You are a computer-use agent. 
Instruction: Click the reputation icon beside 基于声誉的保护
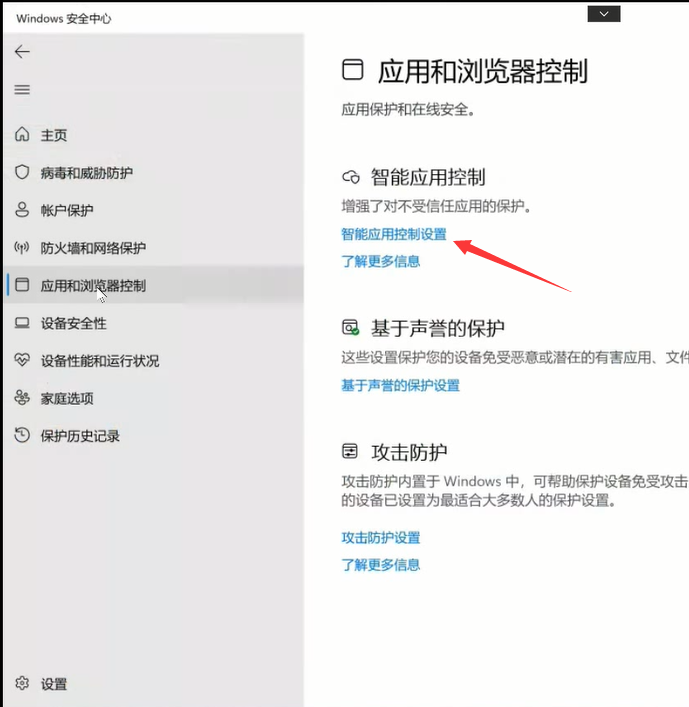[350, 327]
